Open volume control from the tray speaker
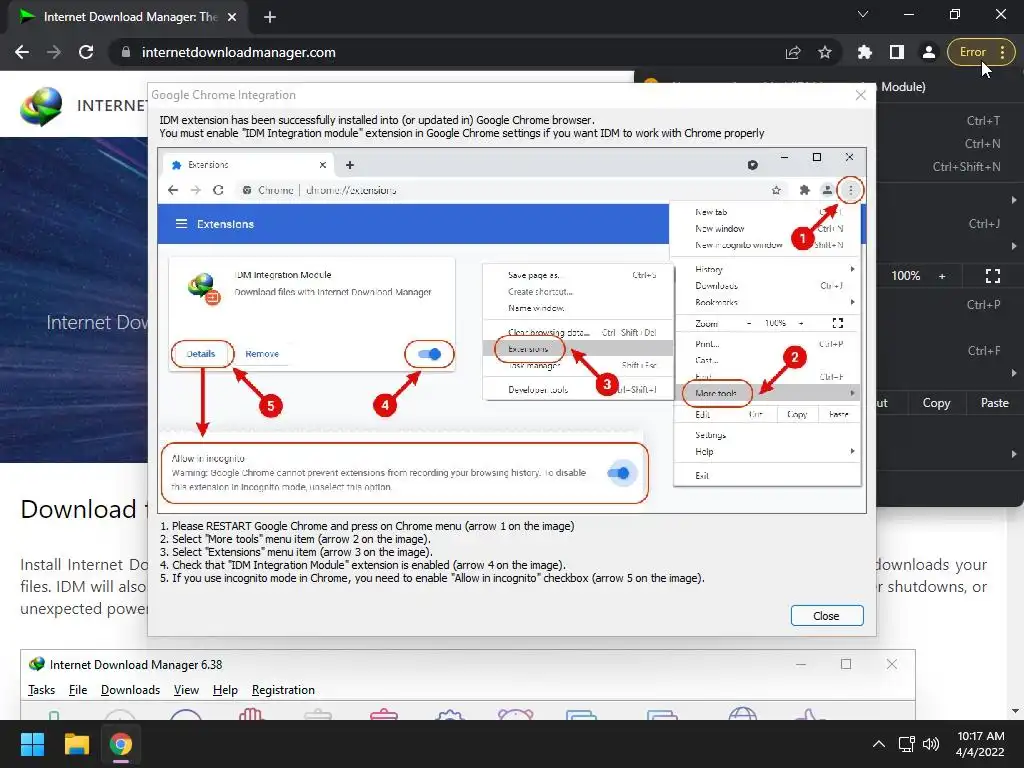This screenshot has width=1024, height=768. (931, 744)
